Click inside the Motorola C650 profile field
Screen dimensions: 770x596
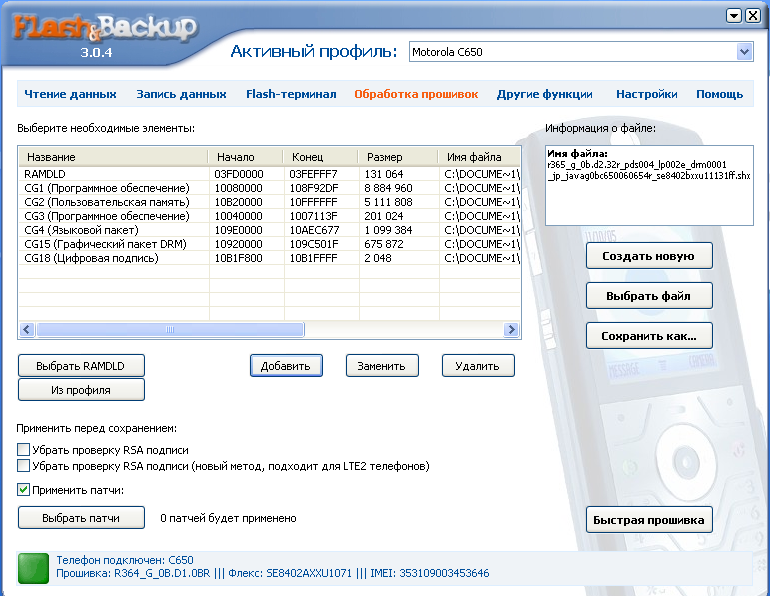tap(573, 52)
